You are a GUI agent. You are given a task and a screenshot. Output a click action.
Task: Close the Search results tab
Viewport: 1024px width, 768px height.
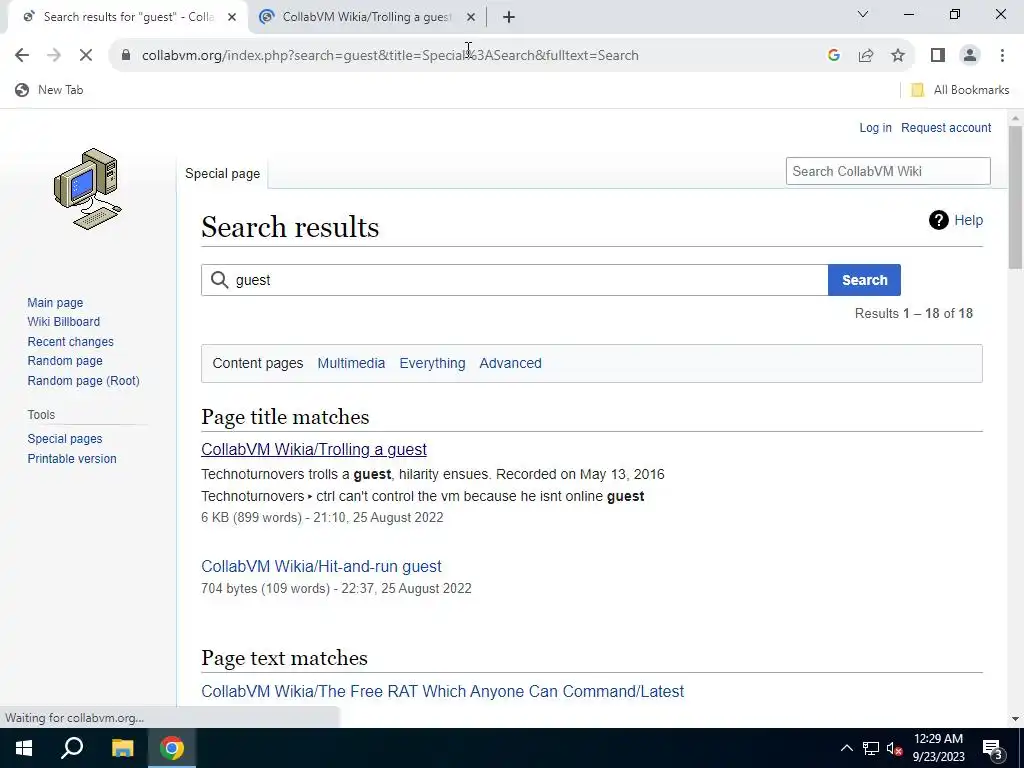(232, 18)
